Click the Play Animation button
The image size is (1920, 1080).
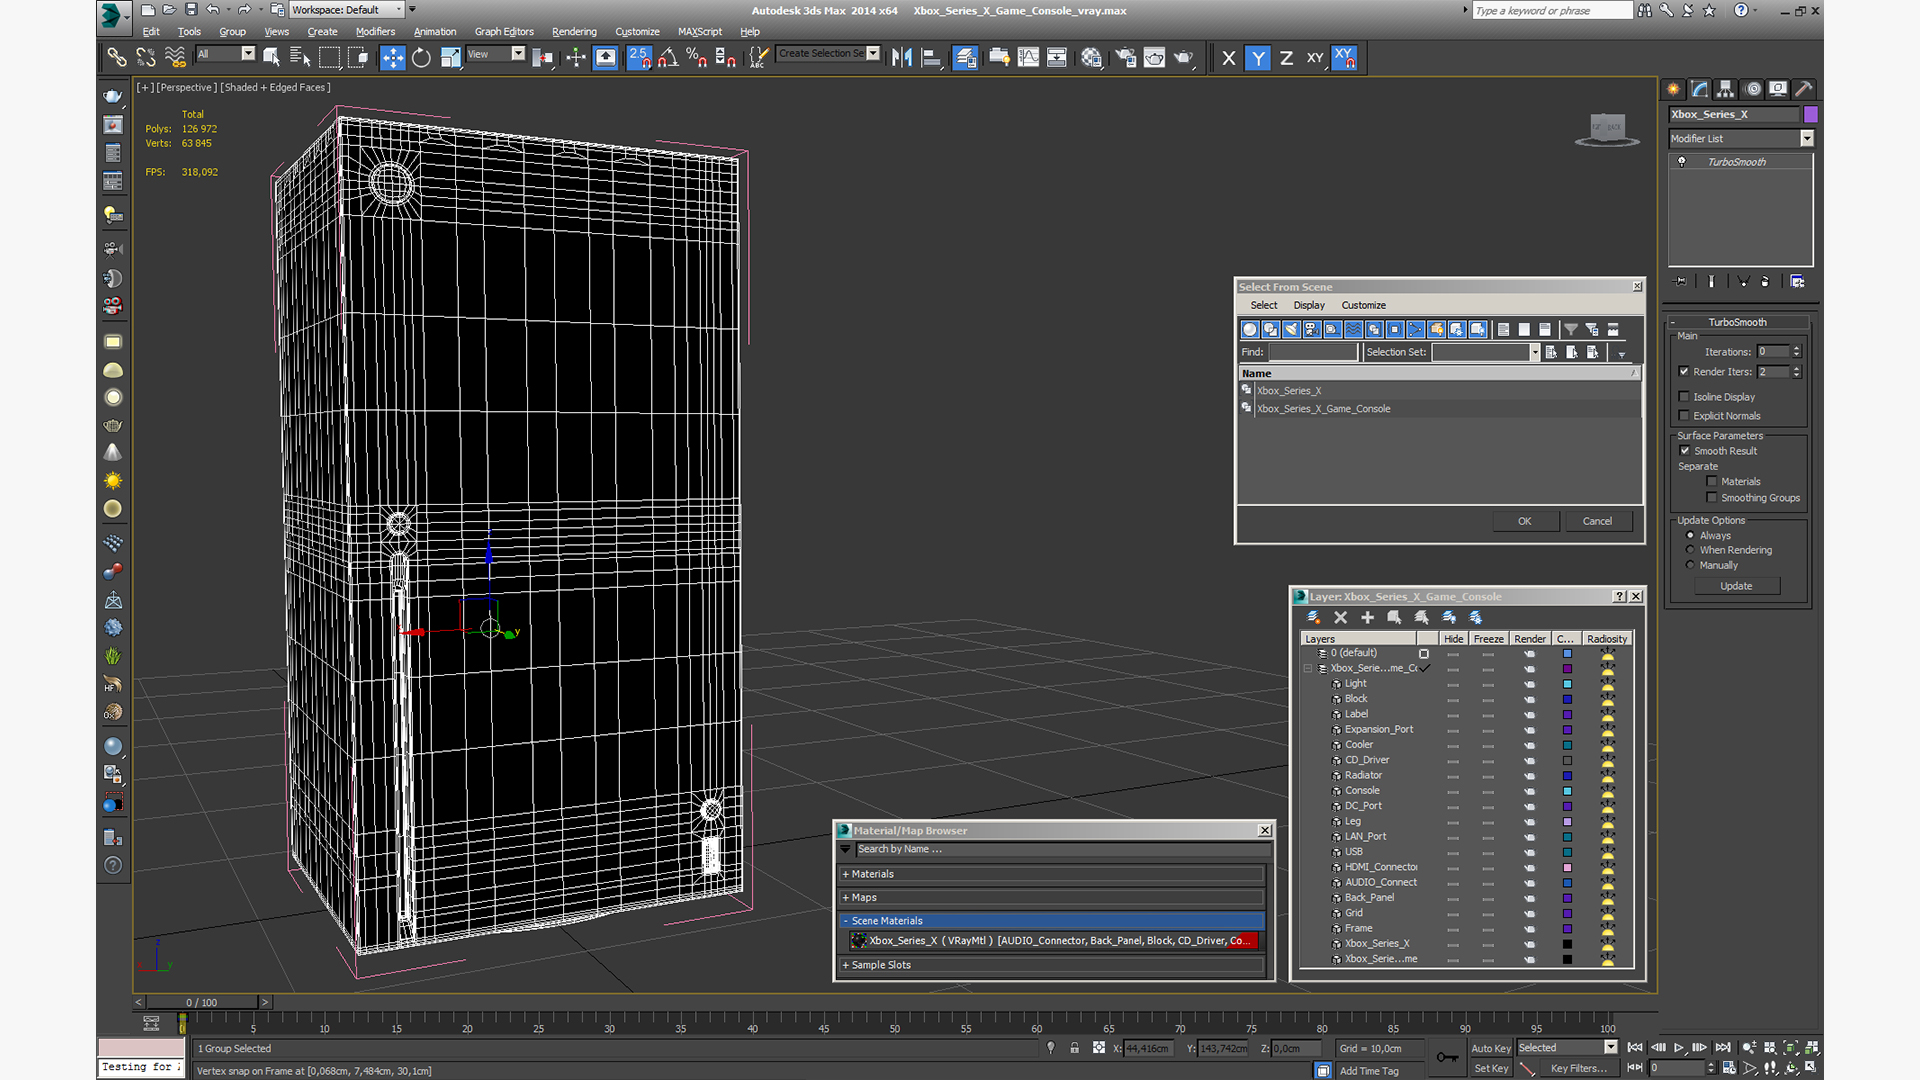(x=1679, y=1048)
